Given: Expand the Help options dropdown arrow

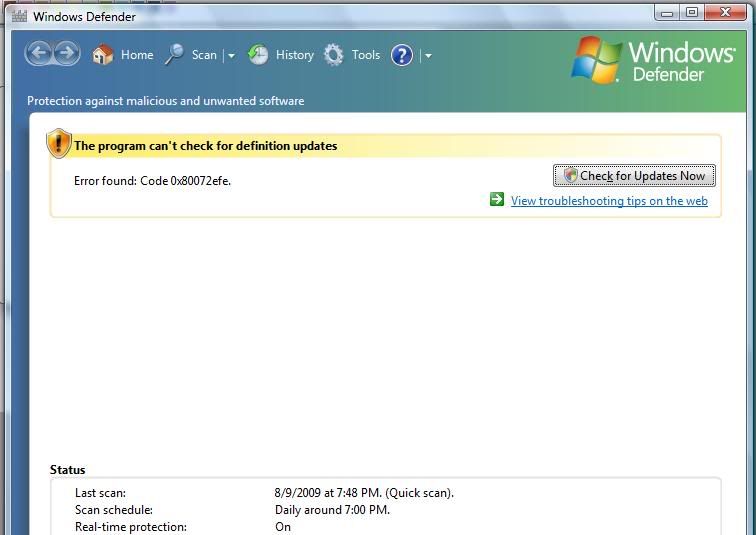Looking at the screenshot, I should point(428,56).
